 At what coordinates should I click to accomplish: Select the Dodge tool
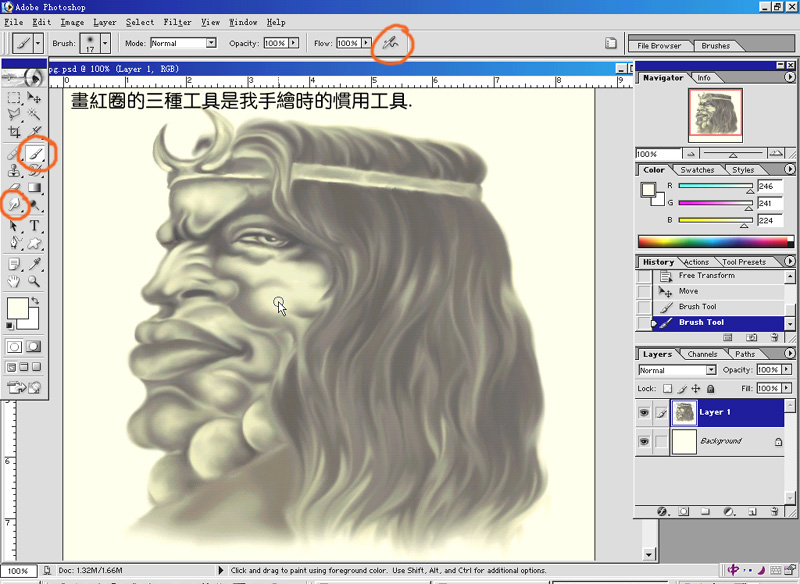[34, 205]
